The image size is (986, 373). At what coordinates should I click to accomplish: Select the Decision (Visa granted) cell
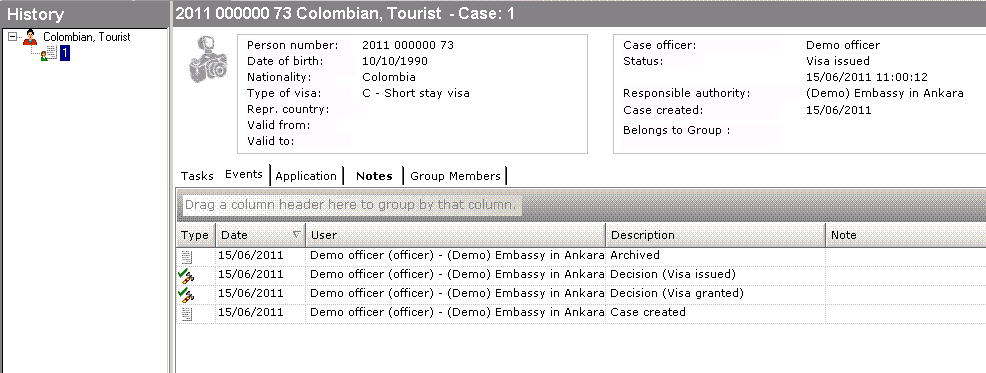(x=715, y=293)
